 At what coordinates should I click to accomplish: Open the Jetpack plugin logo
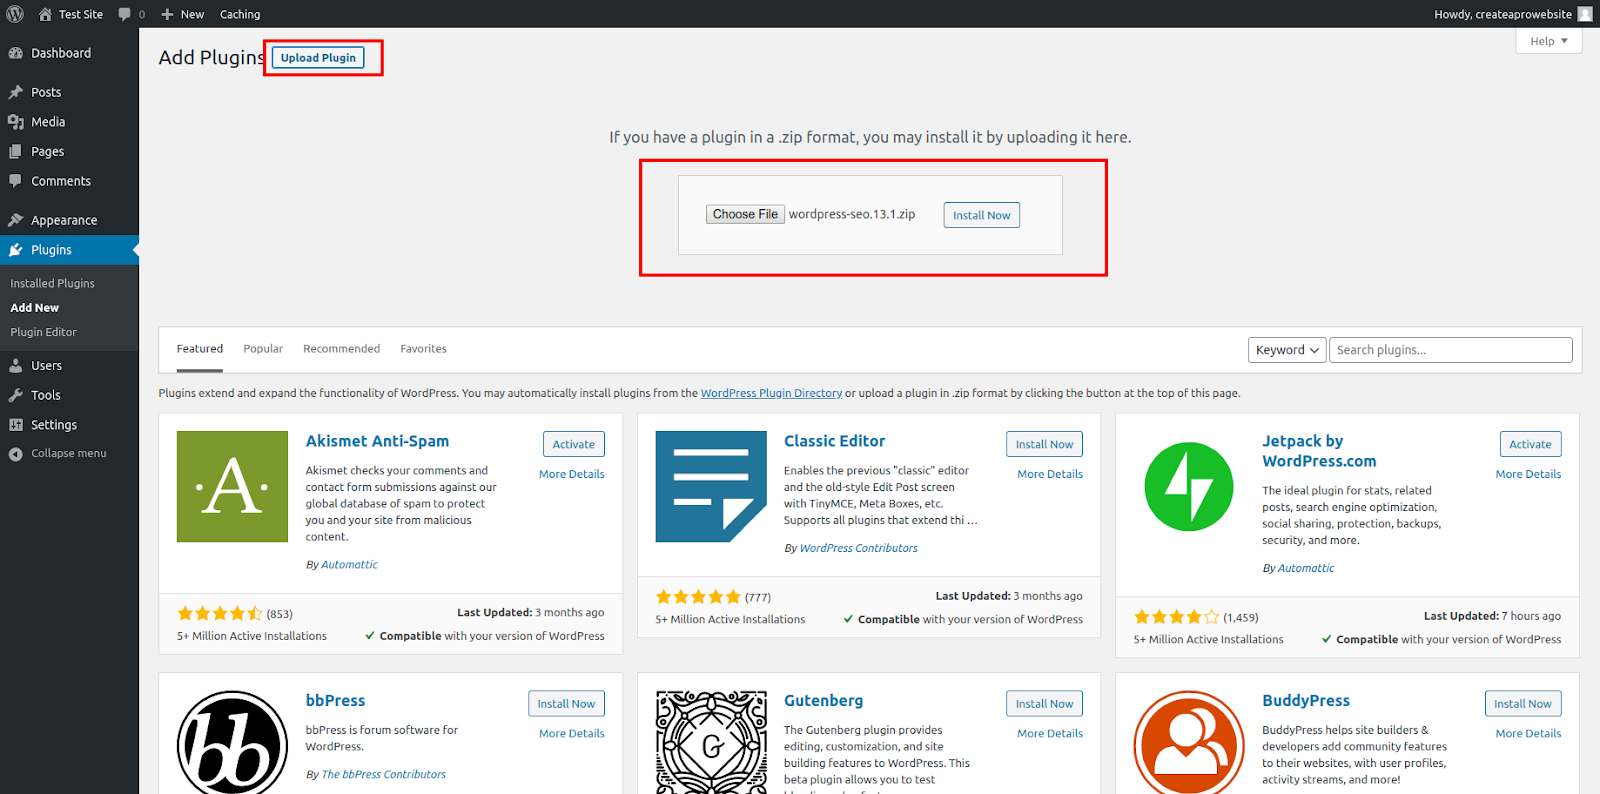coord(1189,487)
